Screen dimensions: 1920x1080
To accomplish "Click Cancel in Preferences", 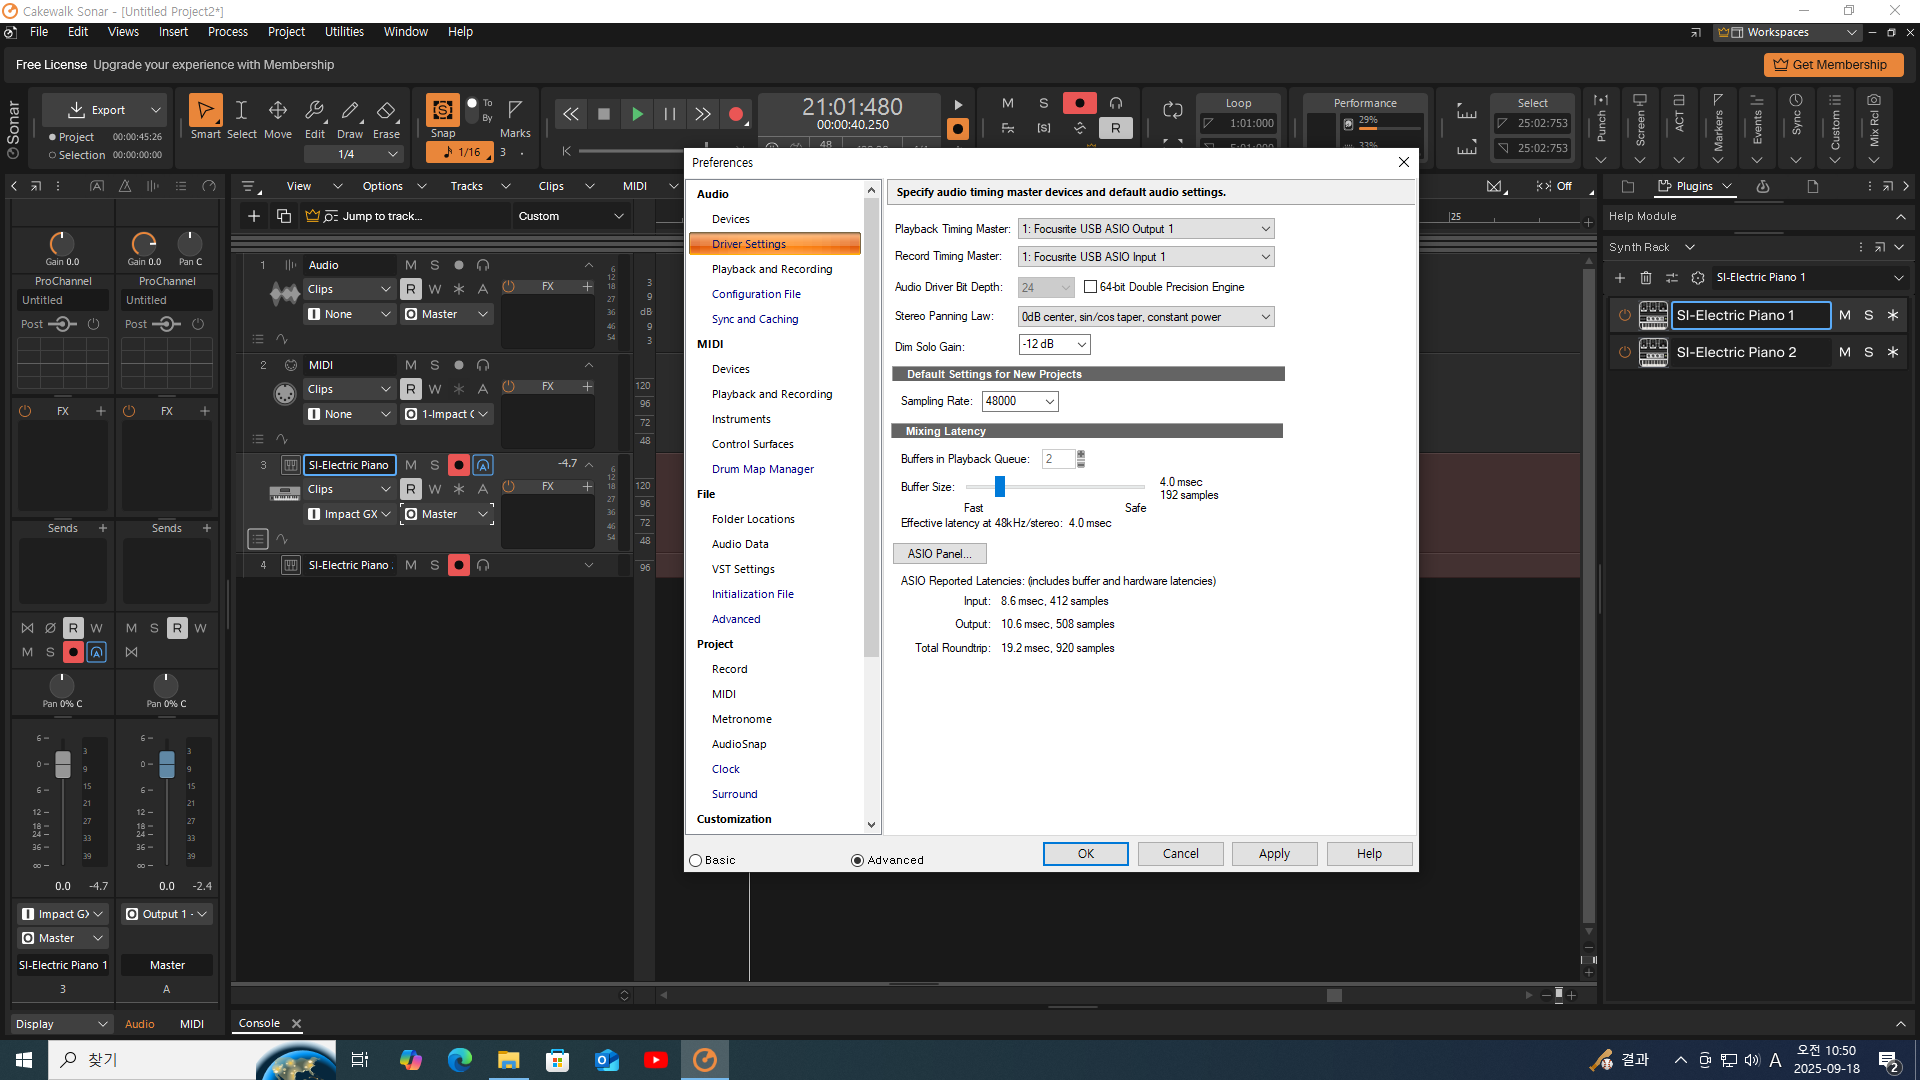I will point(1180,854).
